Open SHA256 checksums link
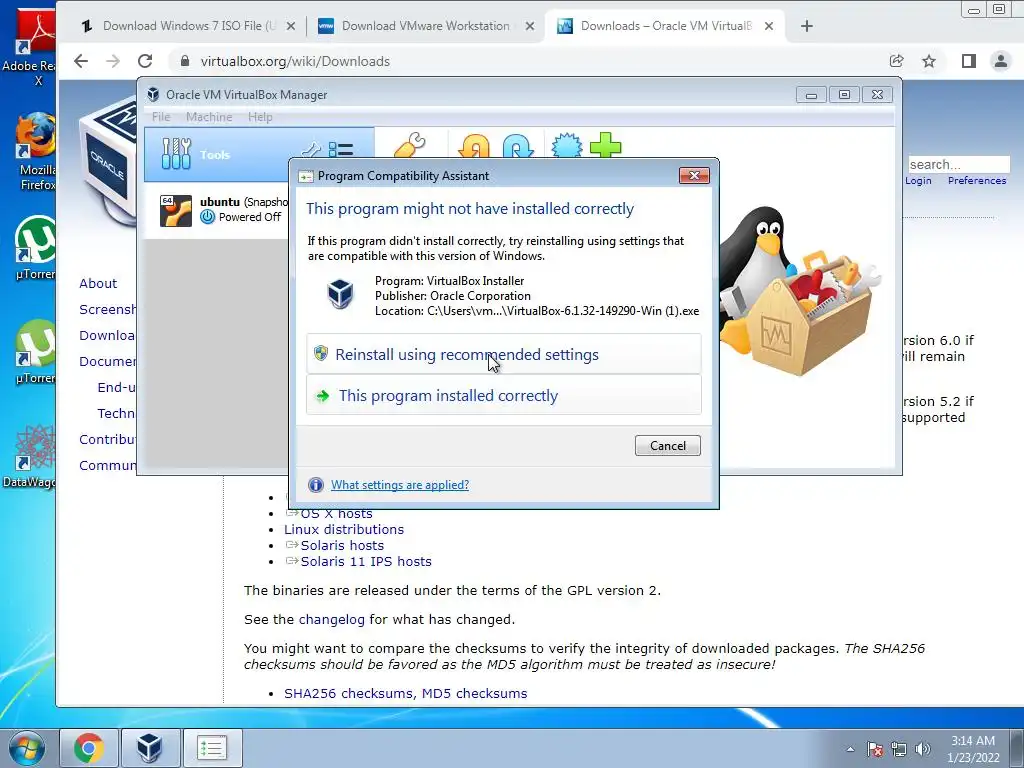This screenshot has width=1024, height=768. [348, 694]
